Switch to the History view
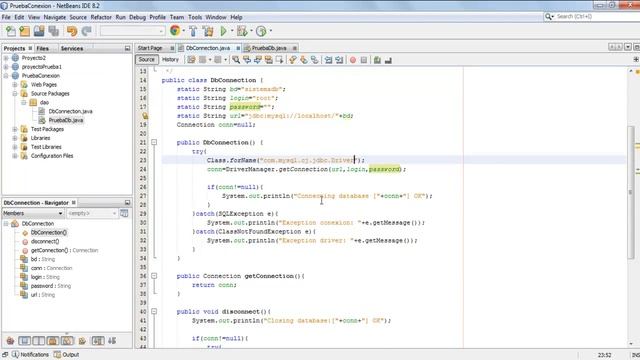640x360 pixels. click(170, 60)
